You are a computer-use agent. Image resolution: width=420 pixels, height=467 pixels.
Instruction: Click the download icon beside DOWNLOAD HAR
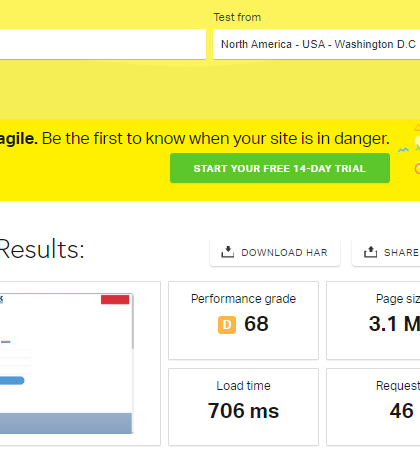[x=227, y=252]
